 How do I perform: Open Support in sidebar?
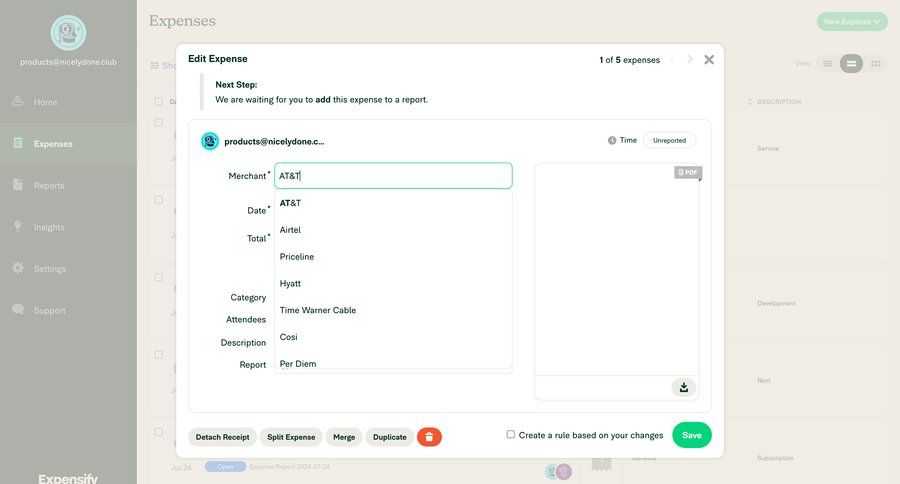pyautogui.click(x=68, y=311)
